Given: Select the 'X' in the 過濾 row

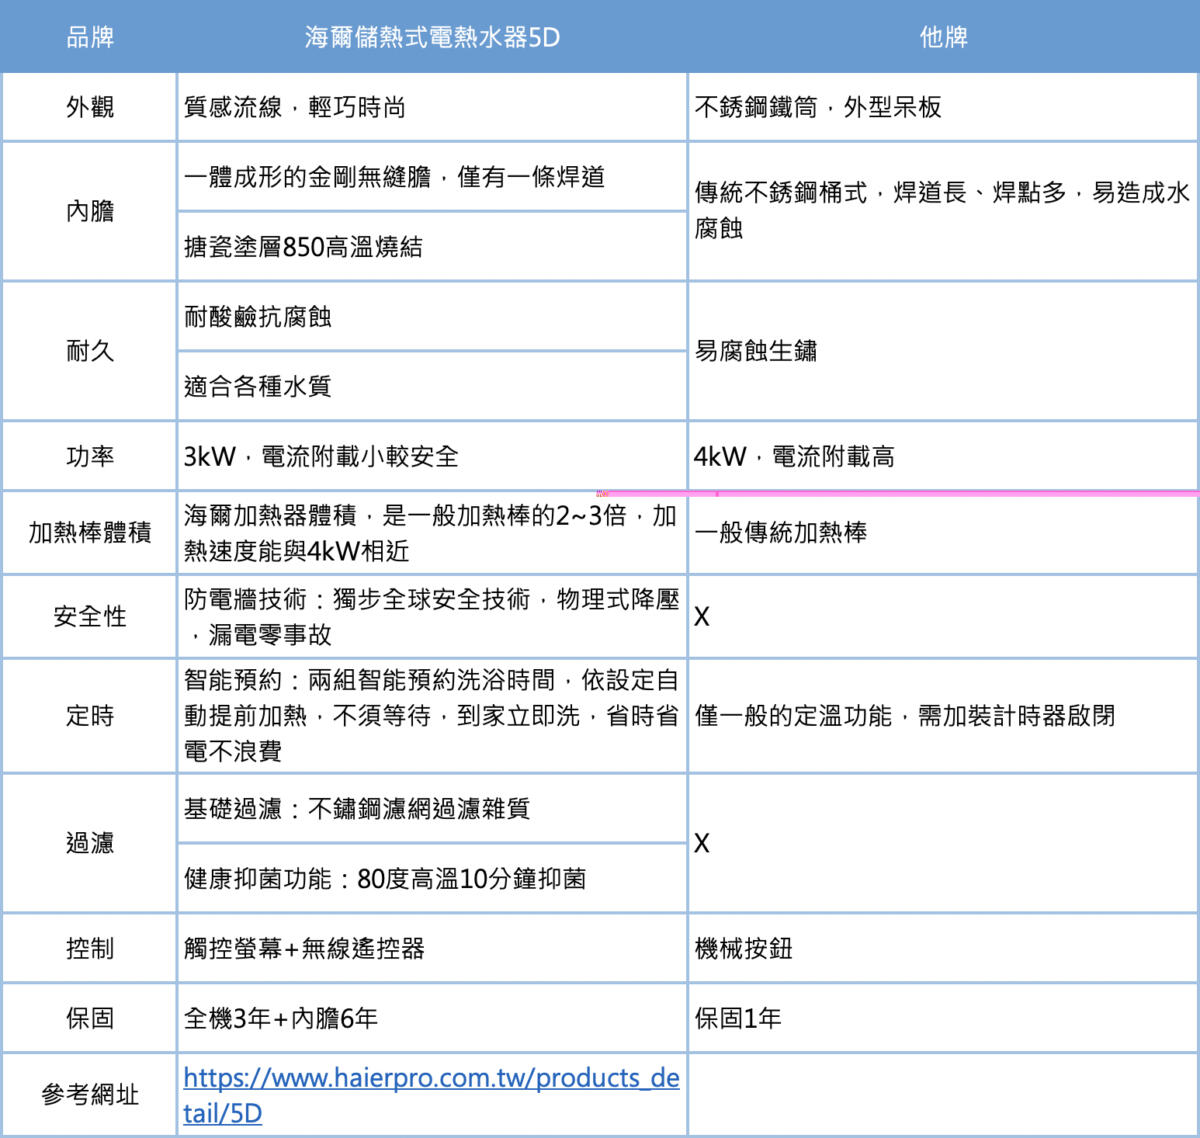Looking at the screenshot, I should [943, 843].
